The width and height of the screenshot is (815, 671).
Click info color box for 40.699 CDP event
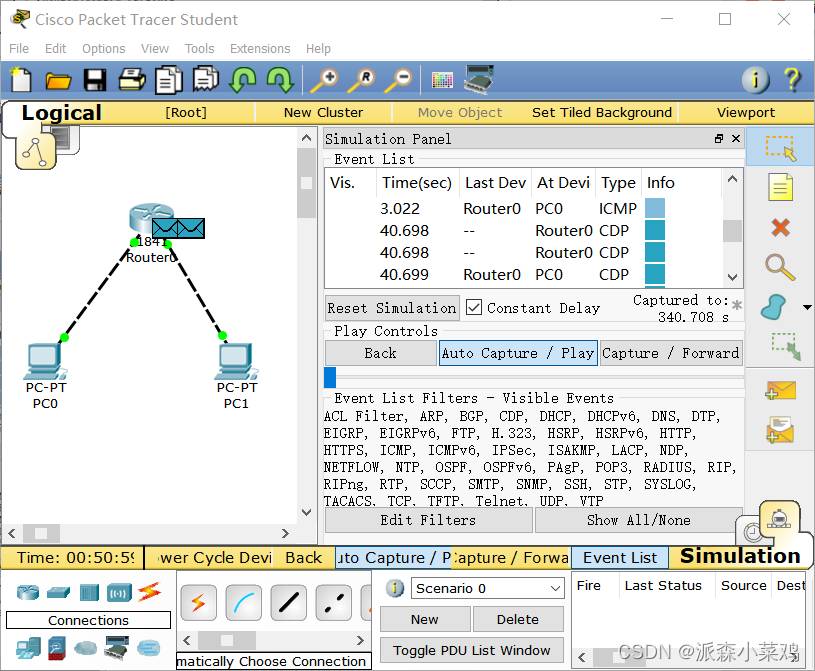655,274
